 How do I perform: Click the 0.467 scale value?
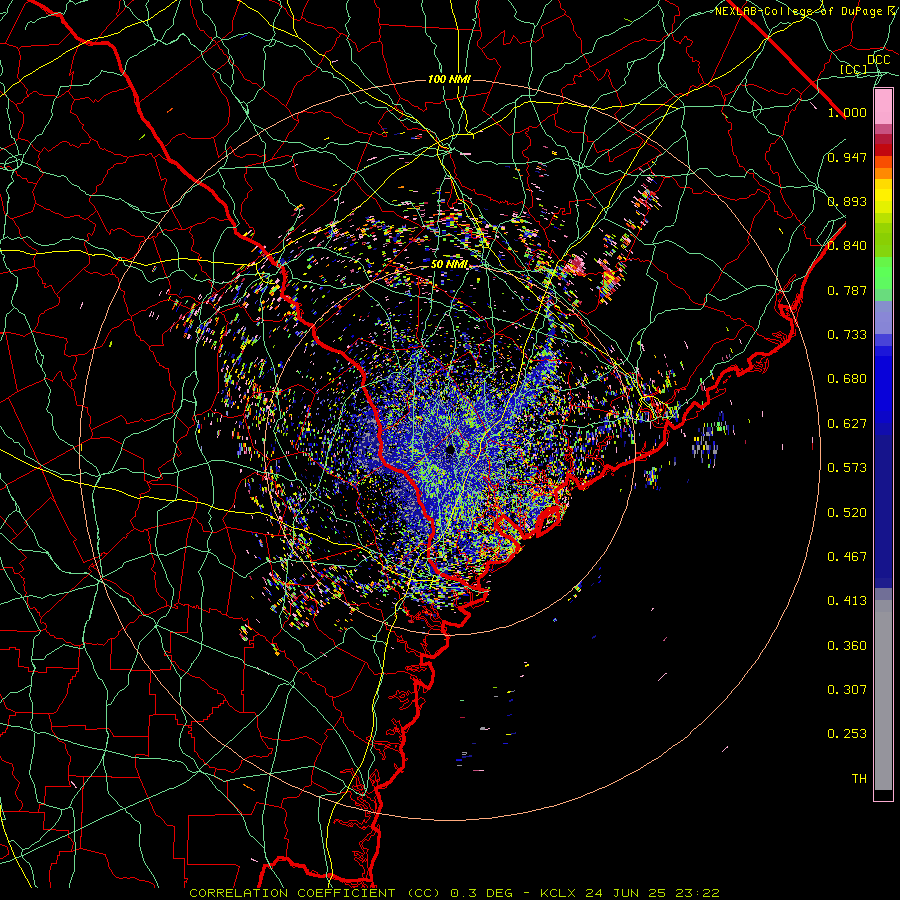pyautogui.click(x=847, y=557)
